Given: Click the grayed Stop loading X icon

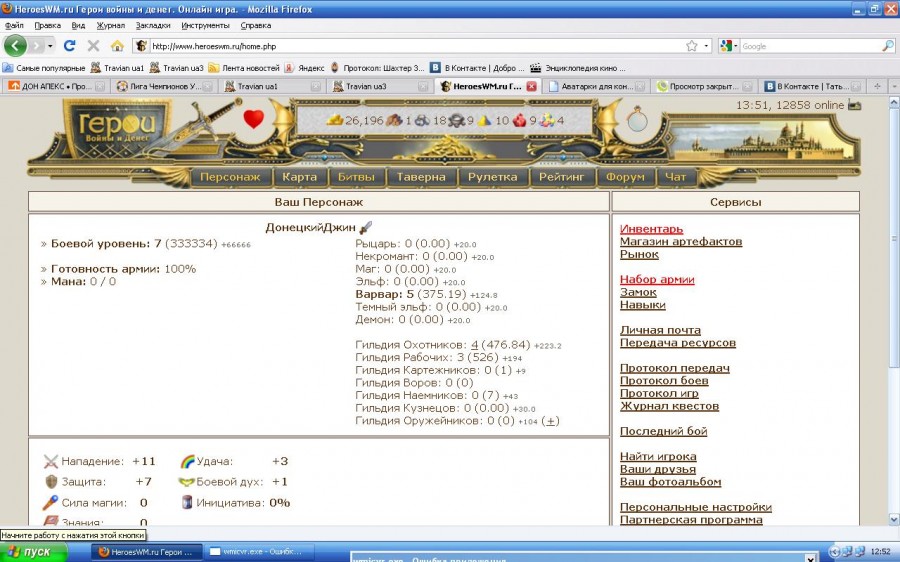Looking at the screenshot, I should (x=93, y=46).
